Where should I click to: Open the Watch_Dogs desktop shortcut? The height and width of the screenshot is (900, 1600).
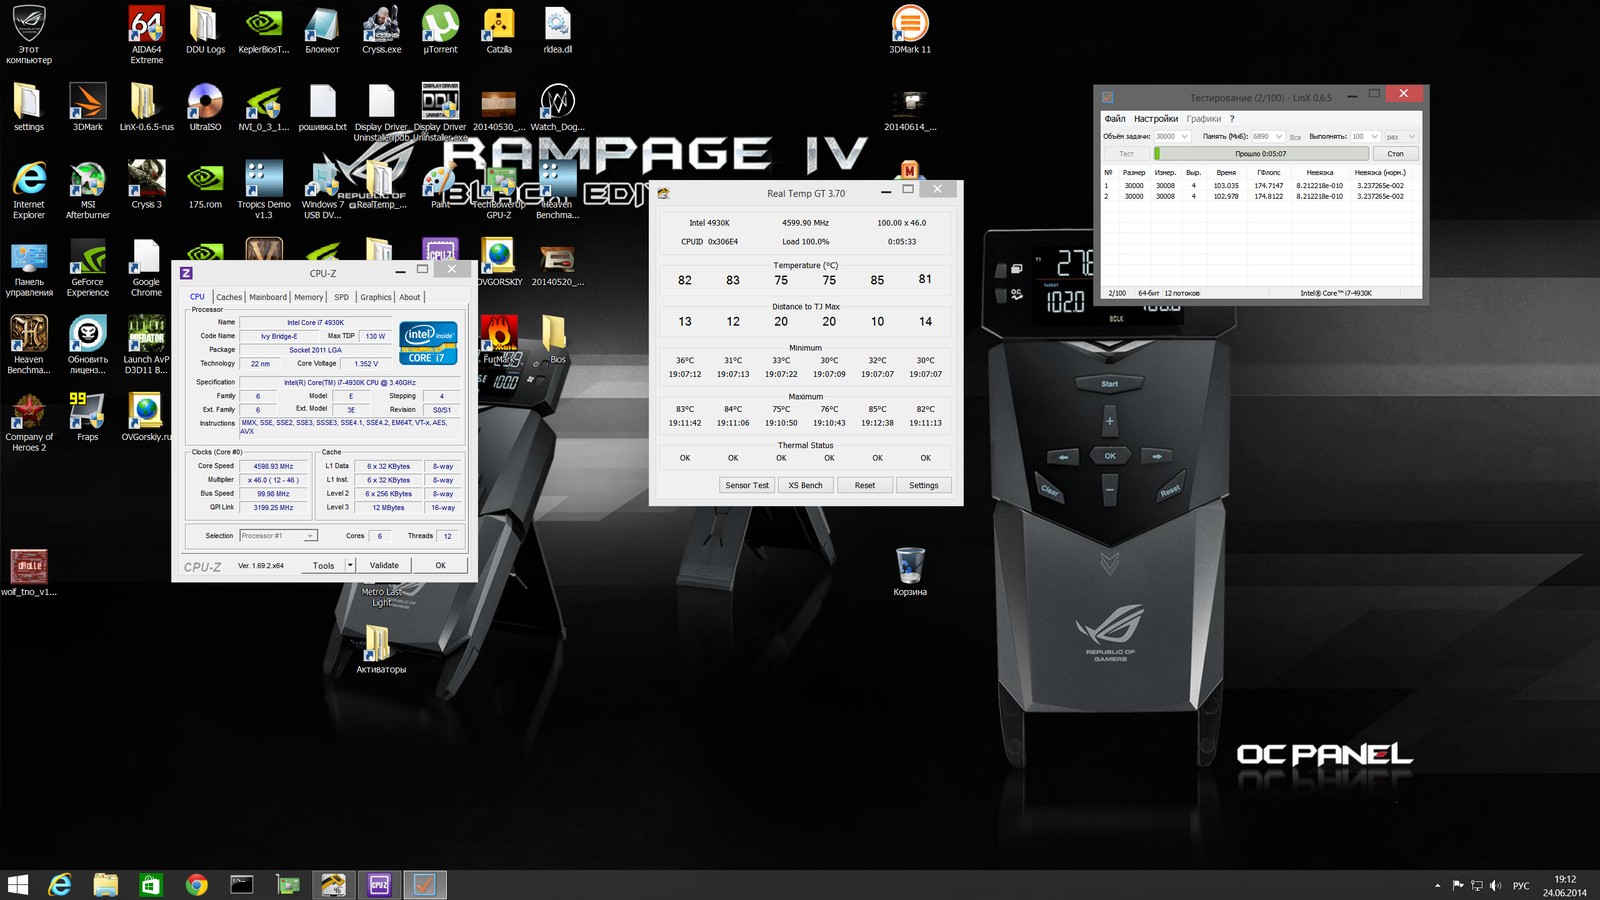click(557, 108)
